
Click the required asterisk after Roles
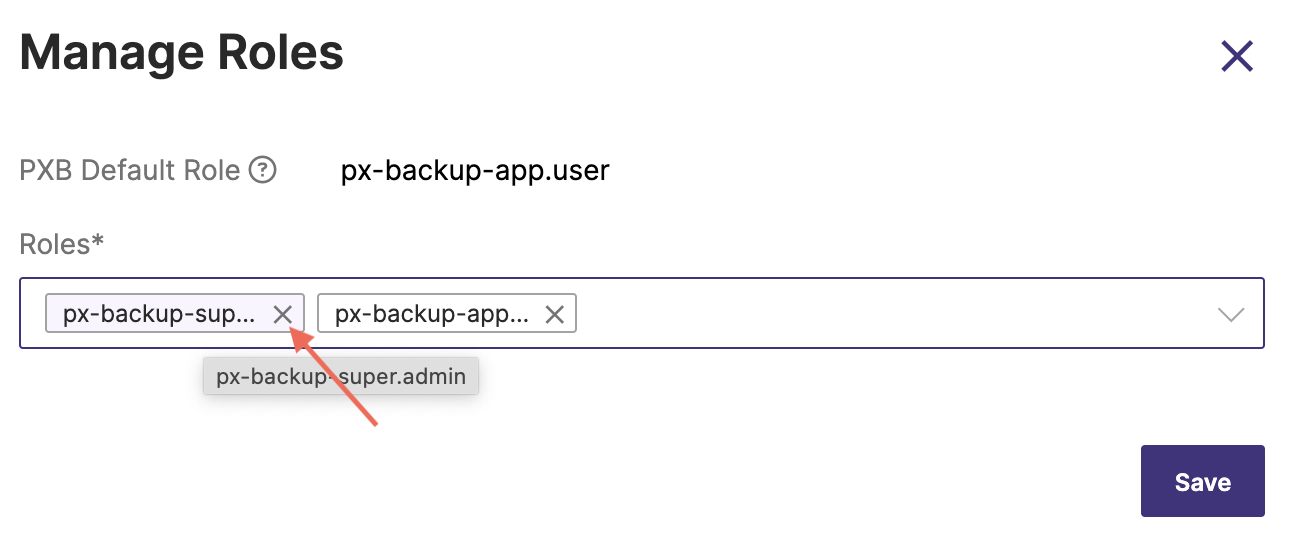click(x=98, y=242)
